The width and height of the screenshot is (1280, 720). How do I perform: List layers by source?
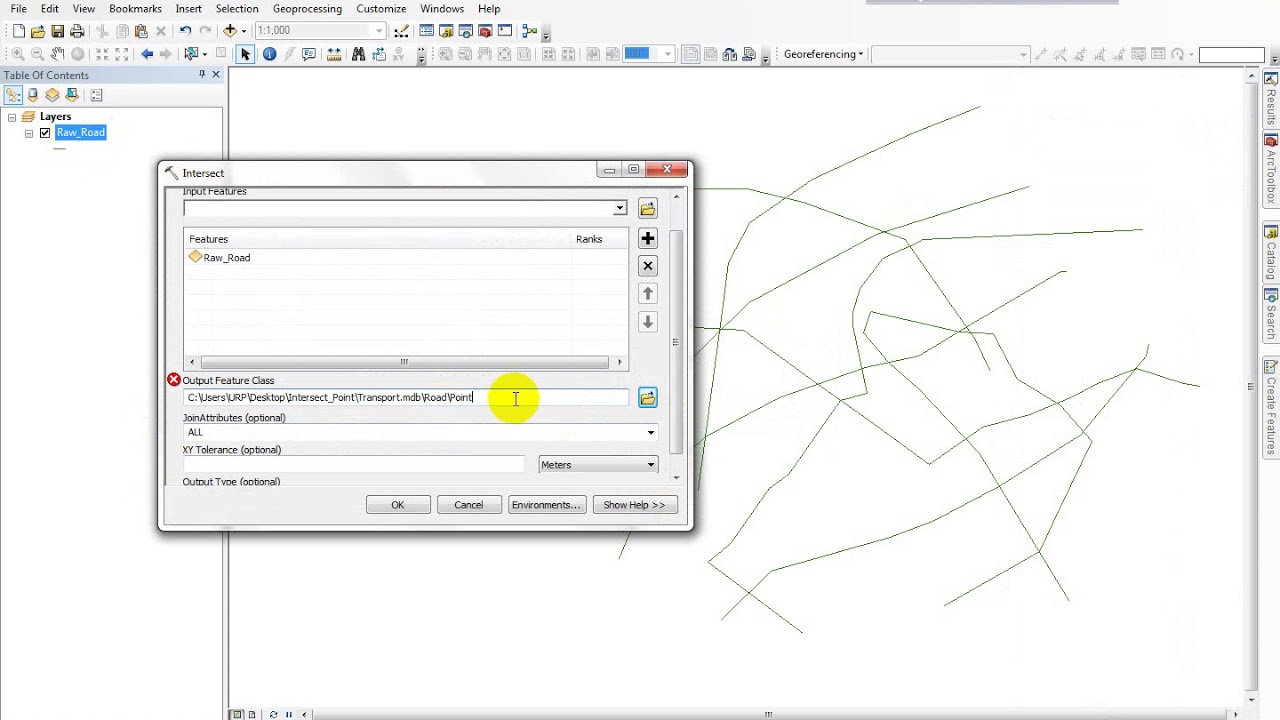click(x=33, y=95)
